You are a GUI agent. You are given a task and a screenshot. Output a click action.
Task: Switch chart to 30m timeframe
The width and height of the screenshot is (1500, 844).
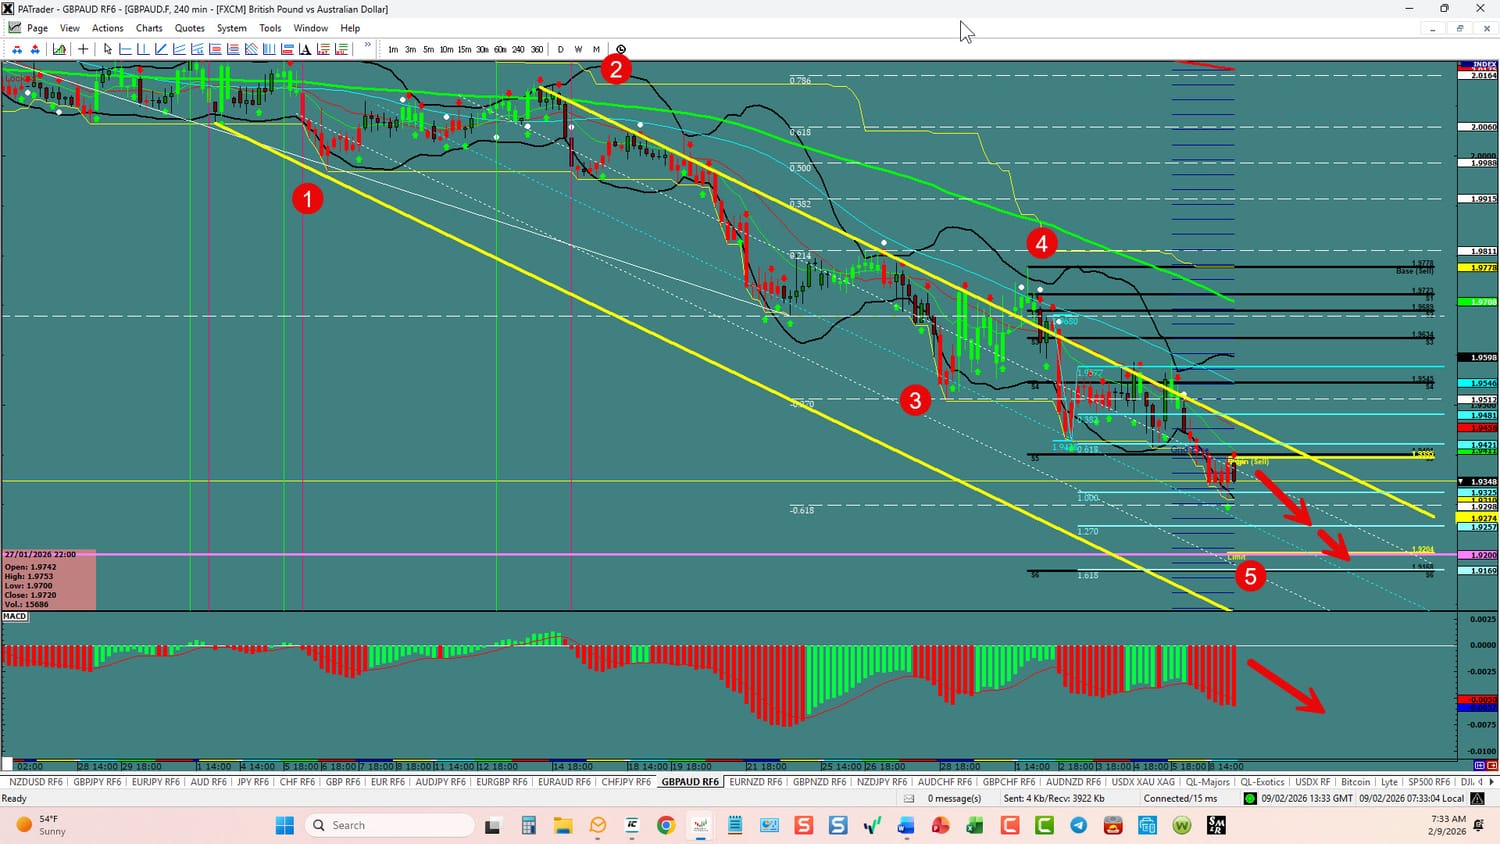pos(482,49)
